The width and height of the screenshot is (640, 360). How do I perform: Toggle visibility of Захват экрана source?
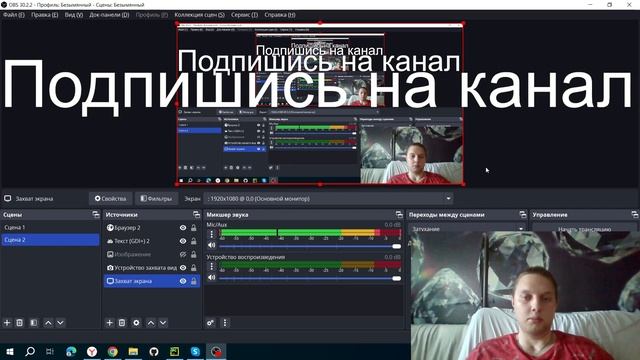click(183, 281)
